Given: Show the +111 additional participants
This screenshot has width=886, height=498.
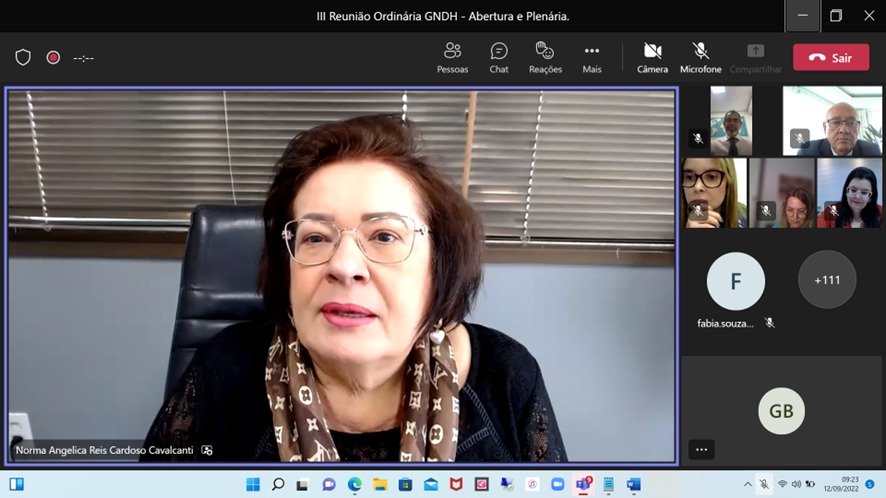Looking at the screenshot, I should 827,280.
